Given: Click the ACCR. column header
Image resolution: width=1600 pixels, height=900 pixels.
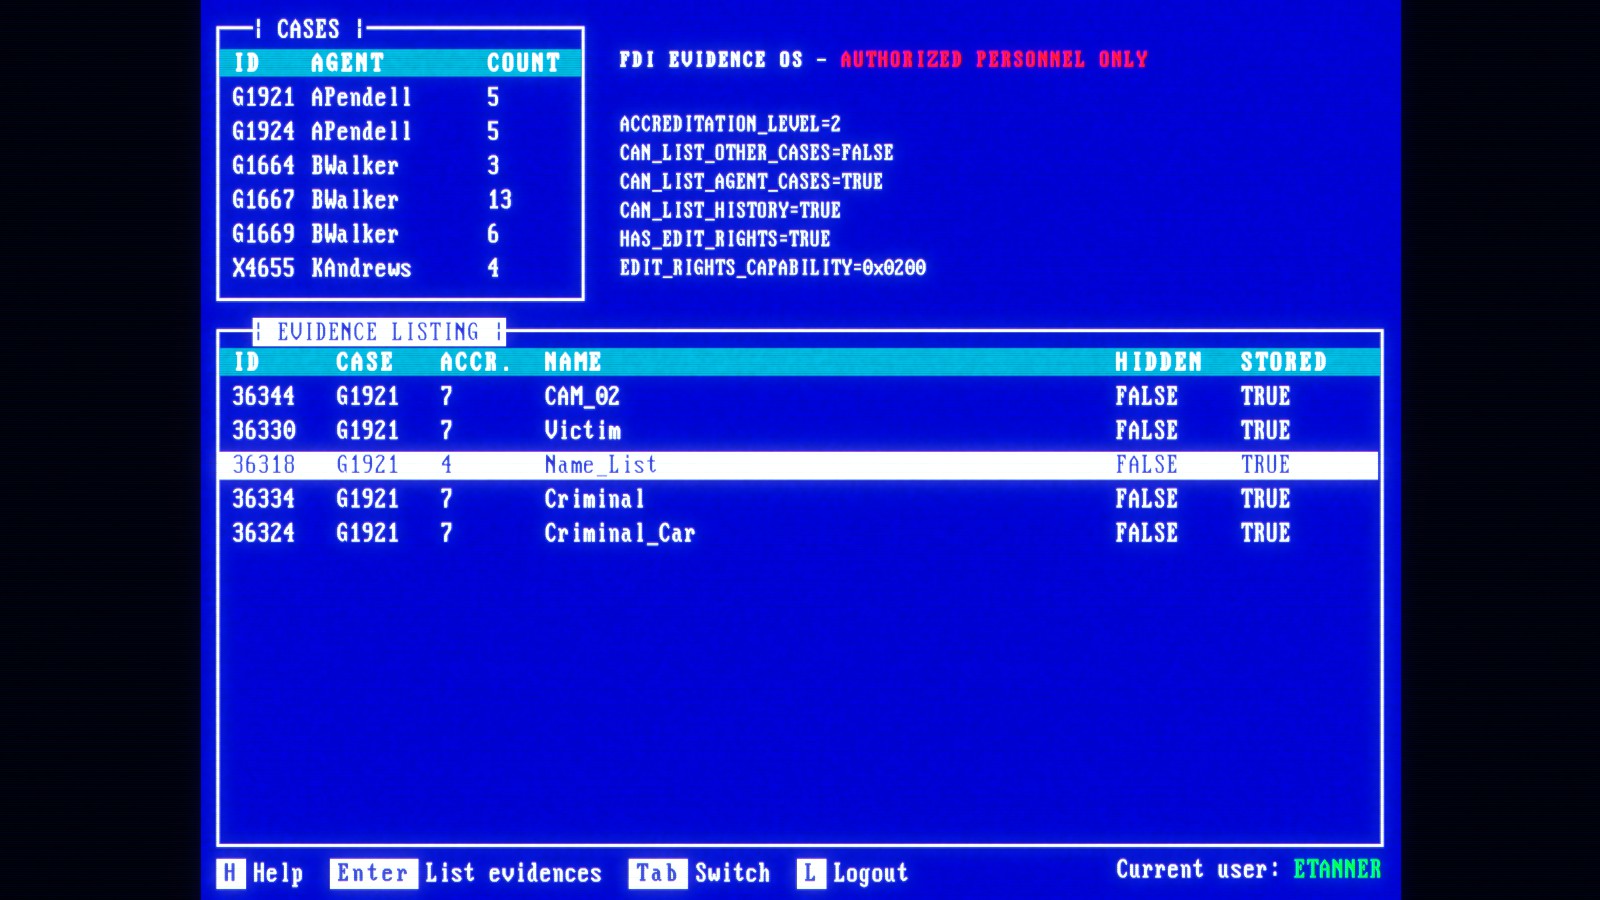Looking at the screenshot, I should (476, 362).
